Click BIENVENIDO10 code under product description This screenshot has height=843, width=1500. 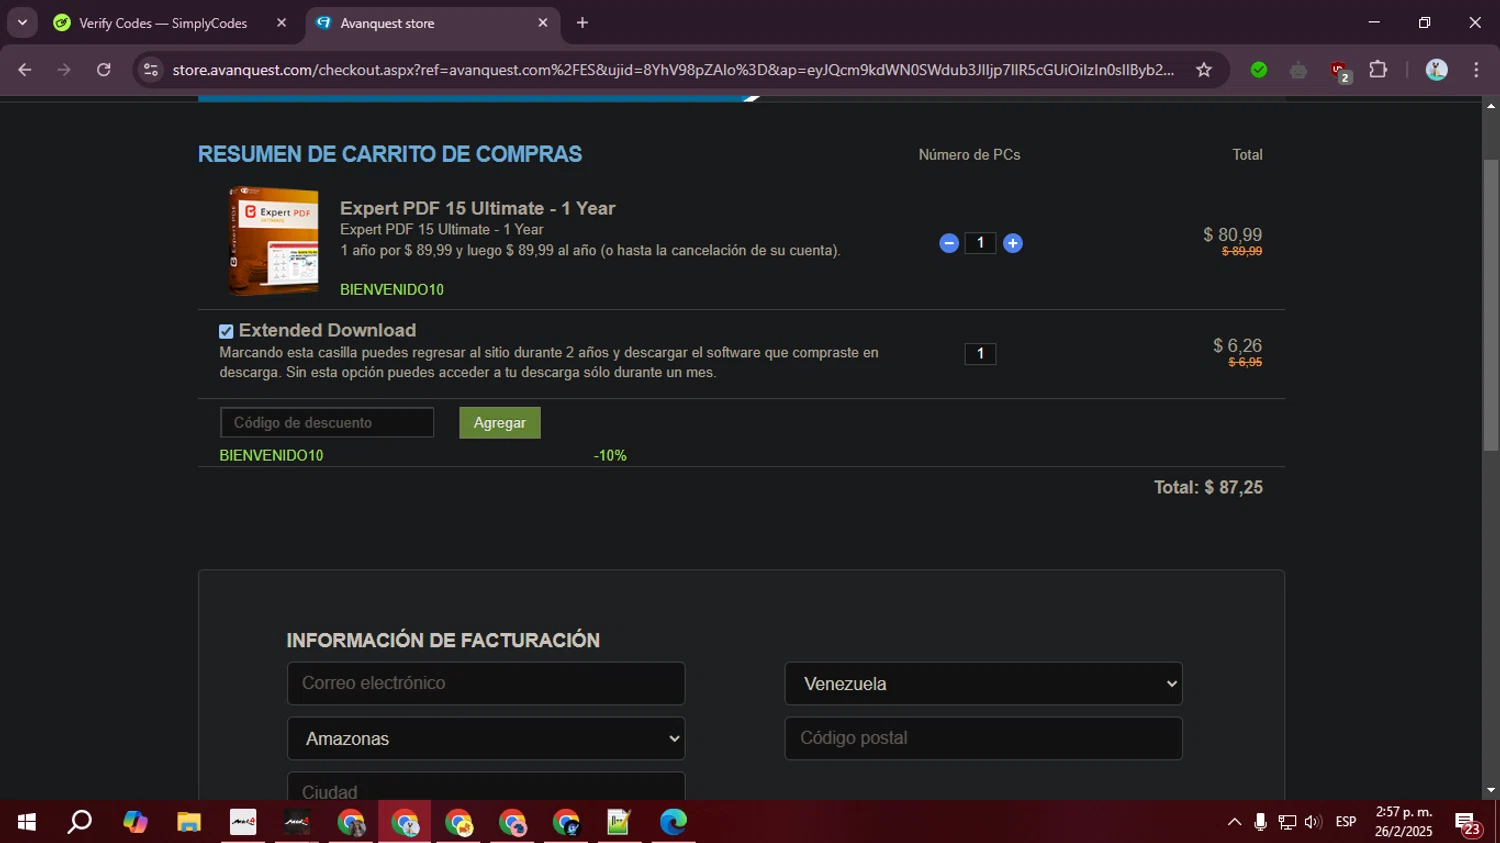click(392, 289)
